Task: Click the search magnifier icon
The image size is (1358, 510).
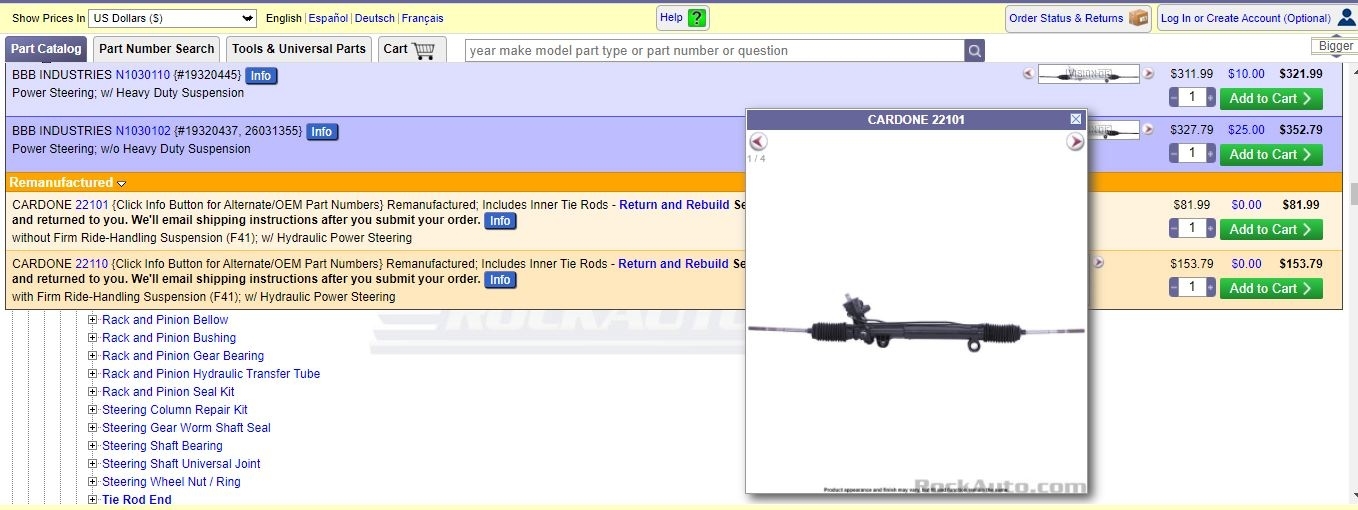Action: click(974, 51)
